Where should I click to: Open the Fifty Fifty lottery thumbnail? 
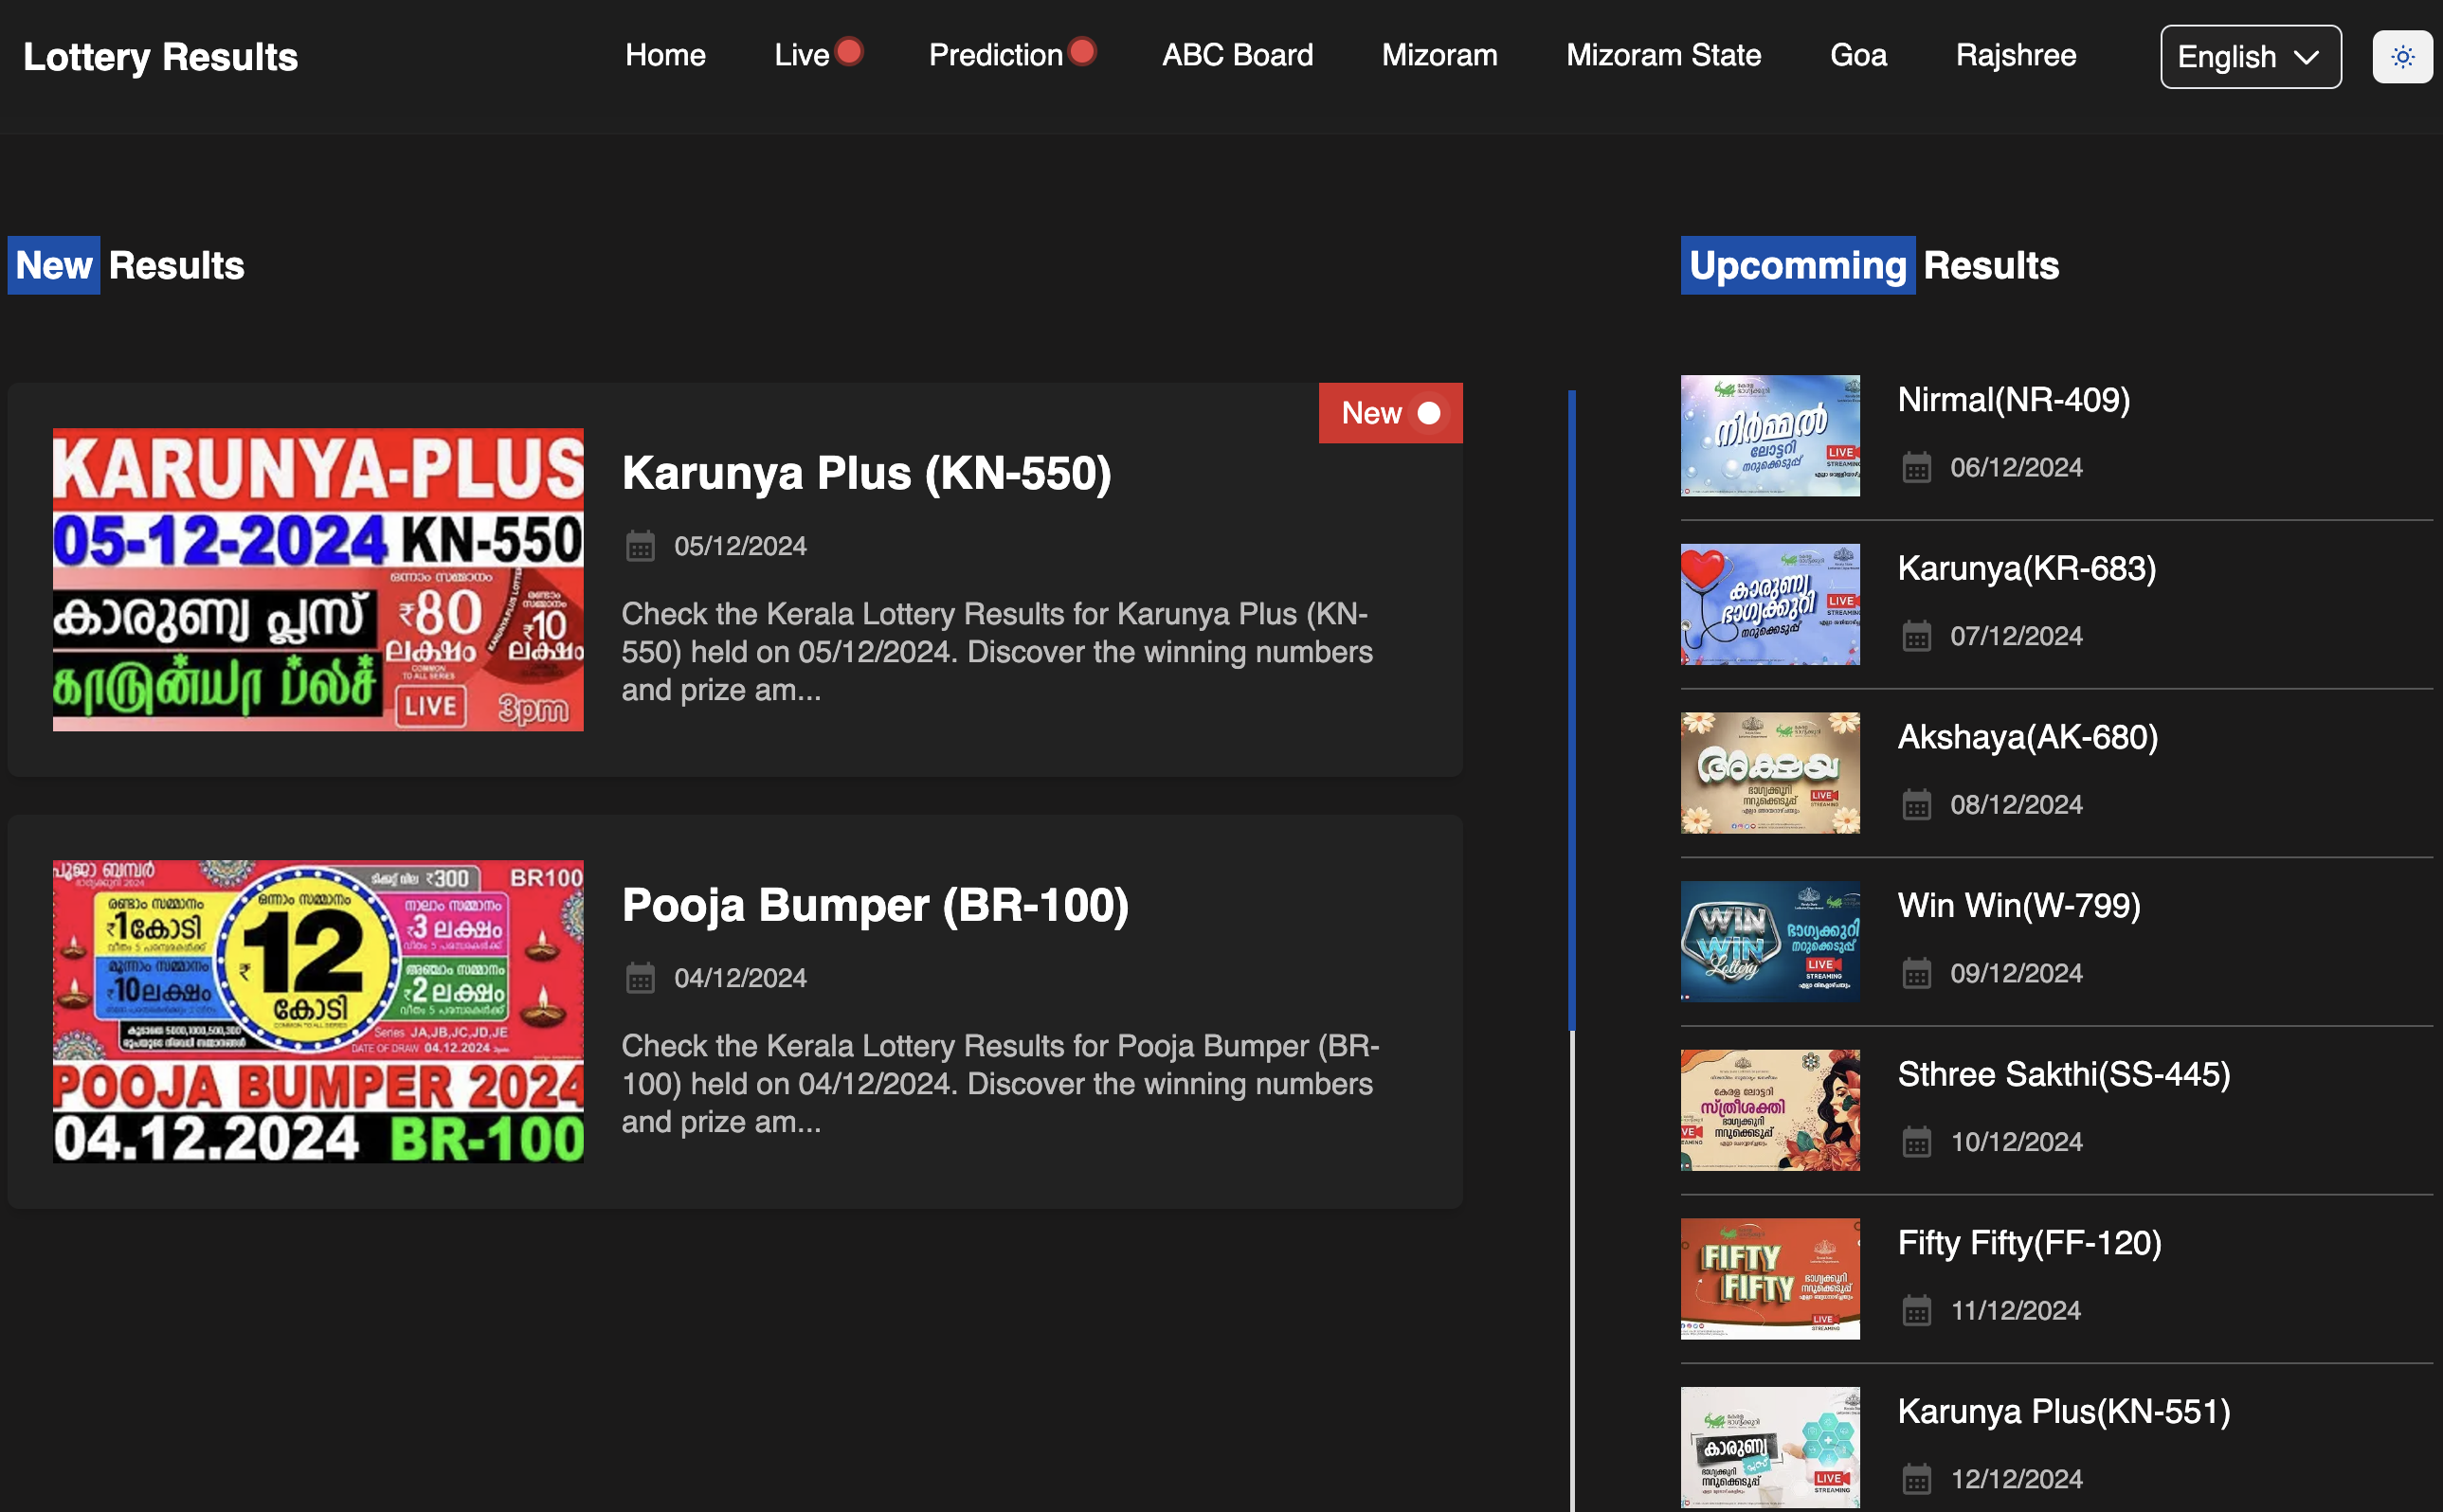[x=1769, y=1278]
